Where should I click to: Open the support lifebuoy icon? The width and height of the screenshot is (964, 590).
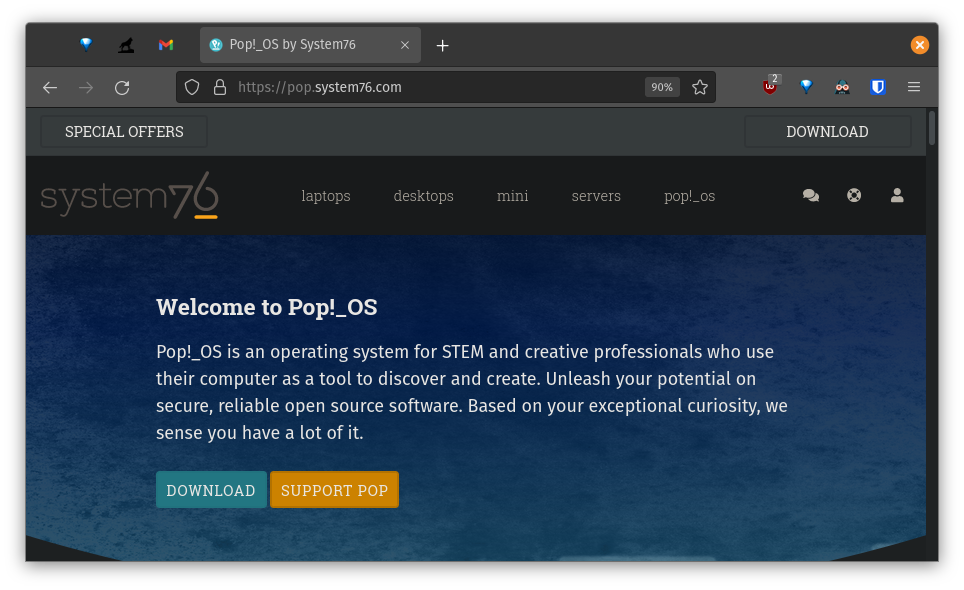click(854, 195)
